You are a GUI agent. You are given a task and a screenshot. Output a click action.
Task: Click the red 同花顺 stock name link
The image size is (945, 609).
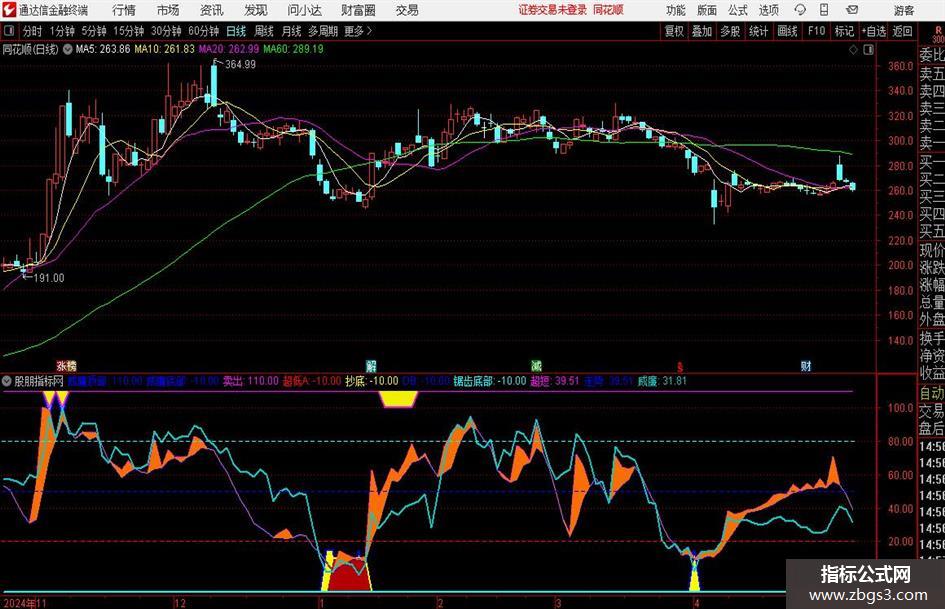608,10
